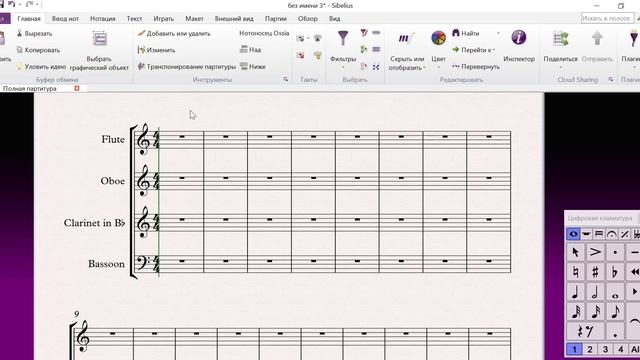This screenshot has height=360, width=640.
Task: Open the jazz articulations keypad layout tab
Action: 624,234
